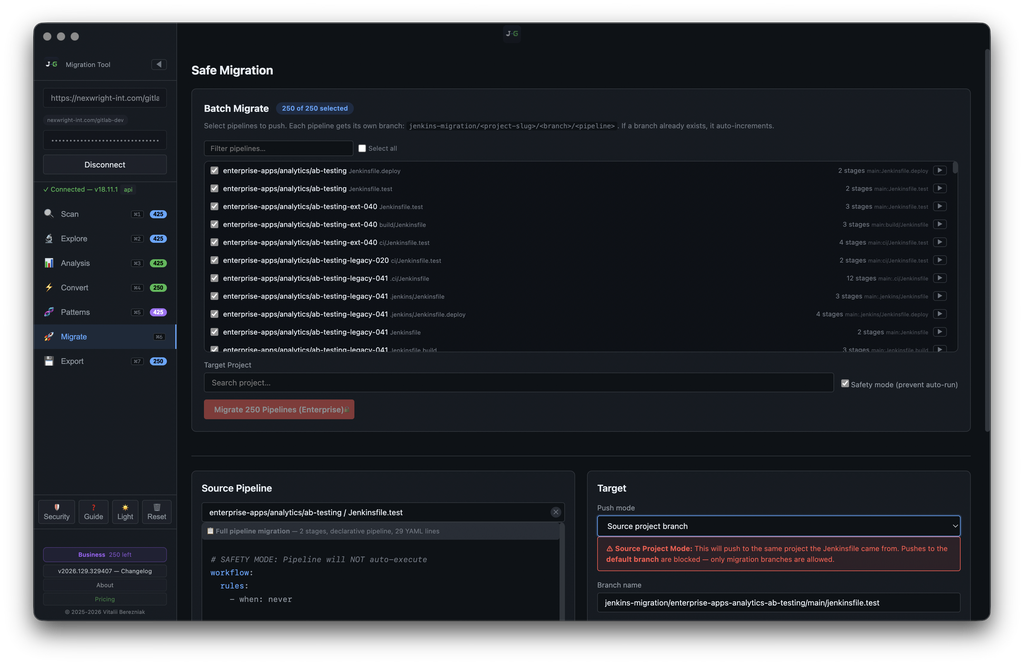Switch to Light theme
This screenshot has height=665, width=1024.
coord(125,511)
